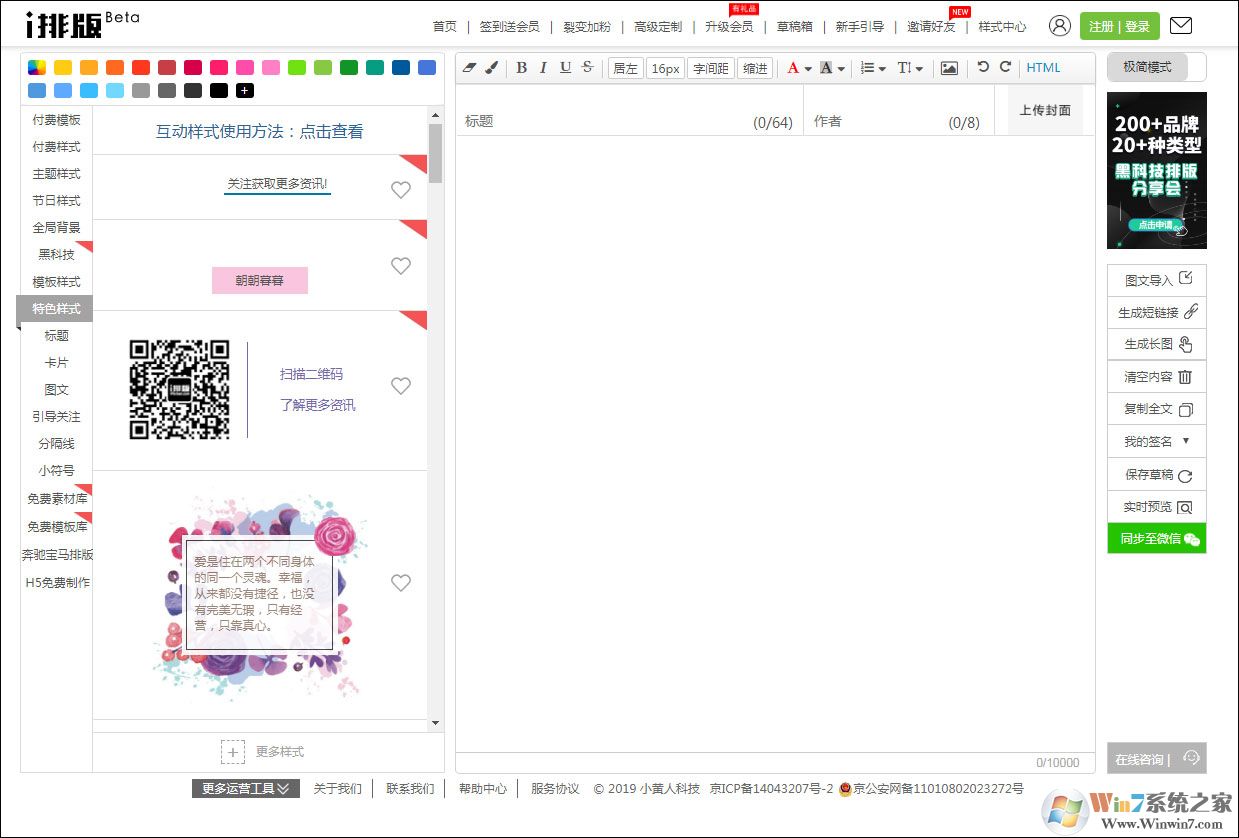
Task: Open the mail envelope icon in header
Action: [x=1180, y=26]
